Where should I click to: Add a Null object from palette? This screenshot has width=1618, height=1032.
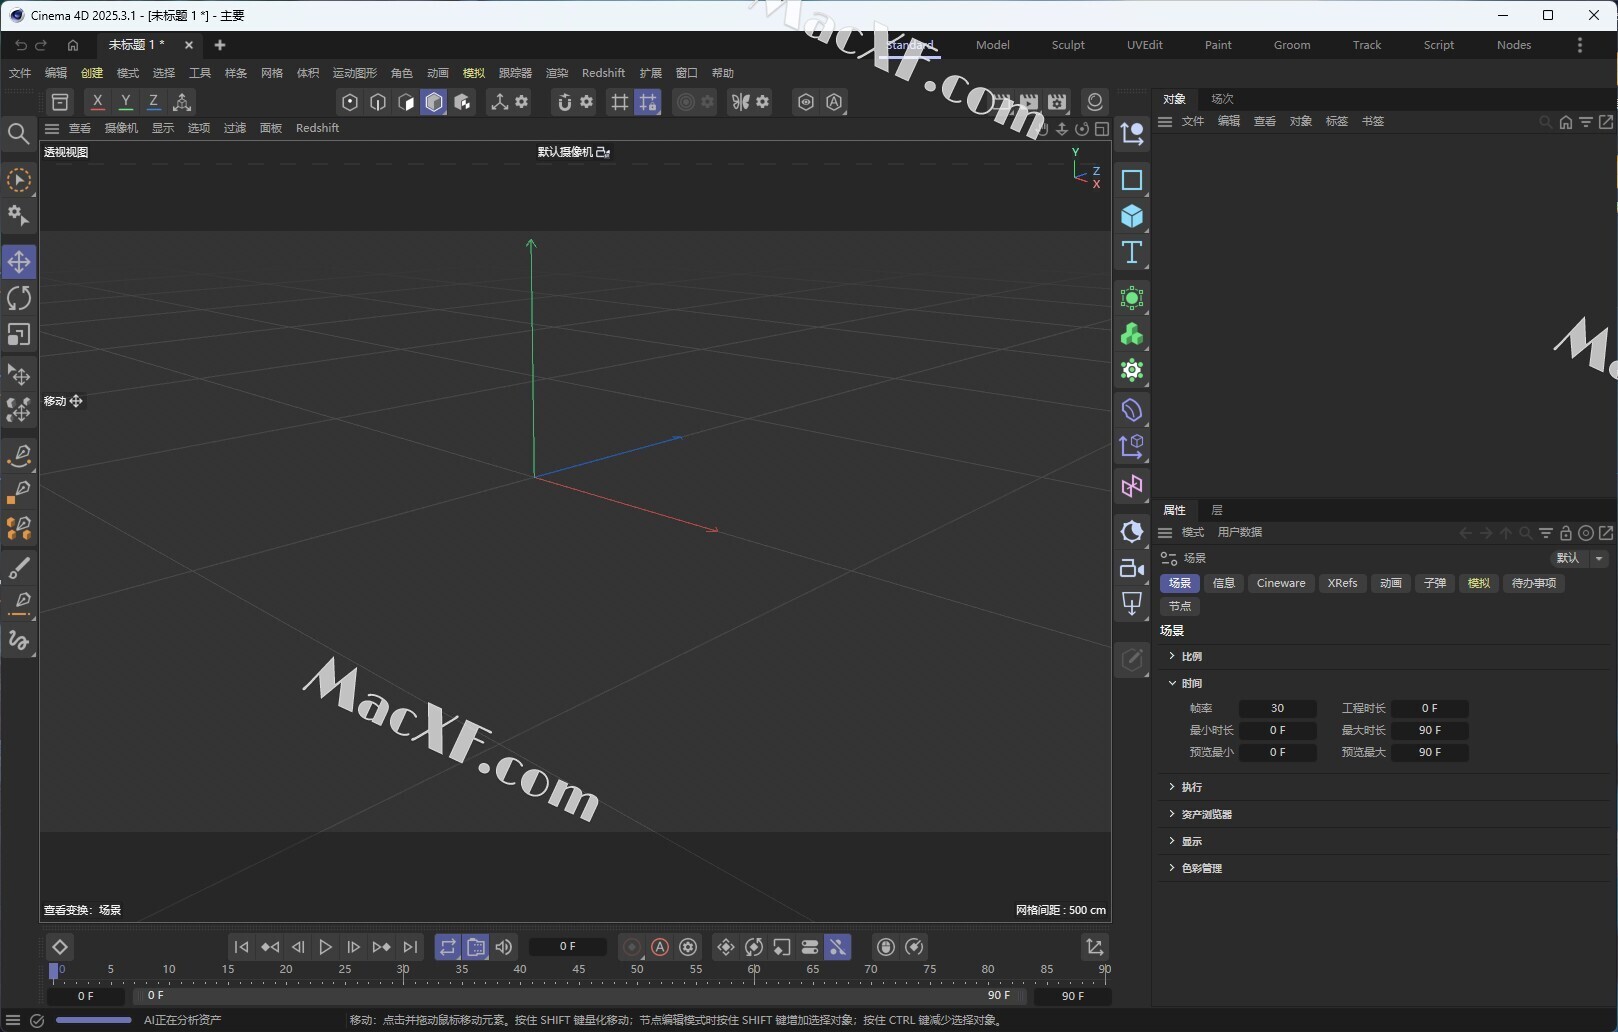click(1132, 133)
